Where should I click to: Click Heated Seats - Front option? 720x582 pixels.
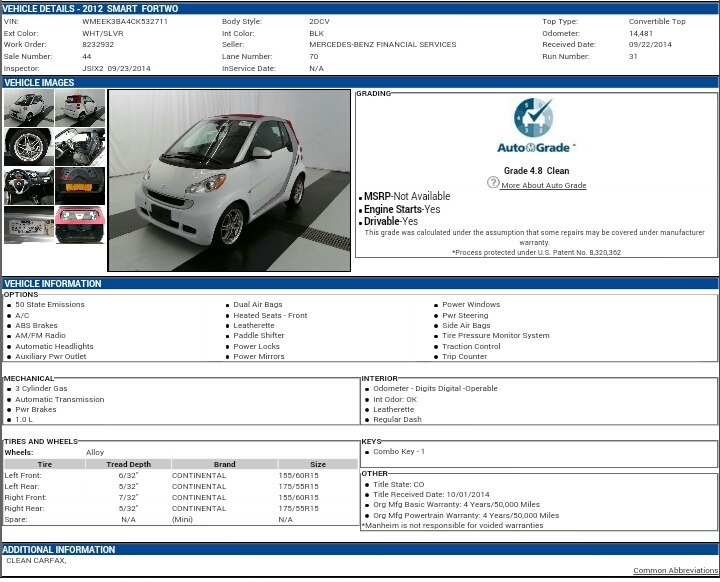pos(270,315)
